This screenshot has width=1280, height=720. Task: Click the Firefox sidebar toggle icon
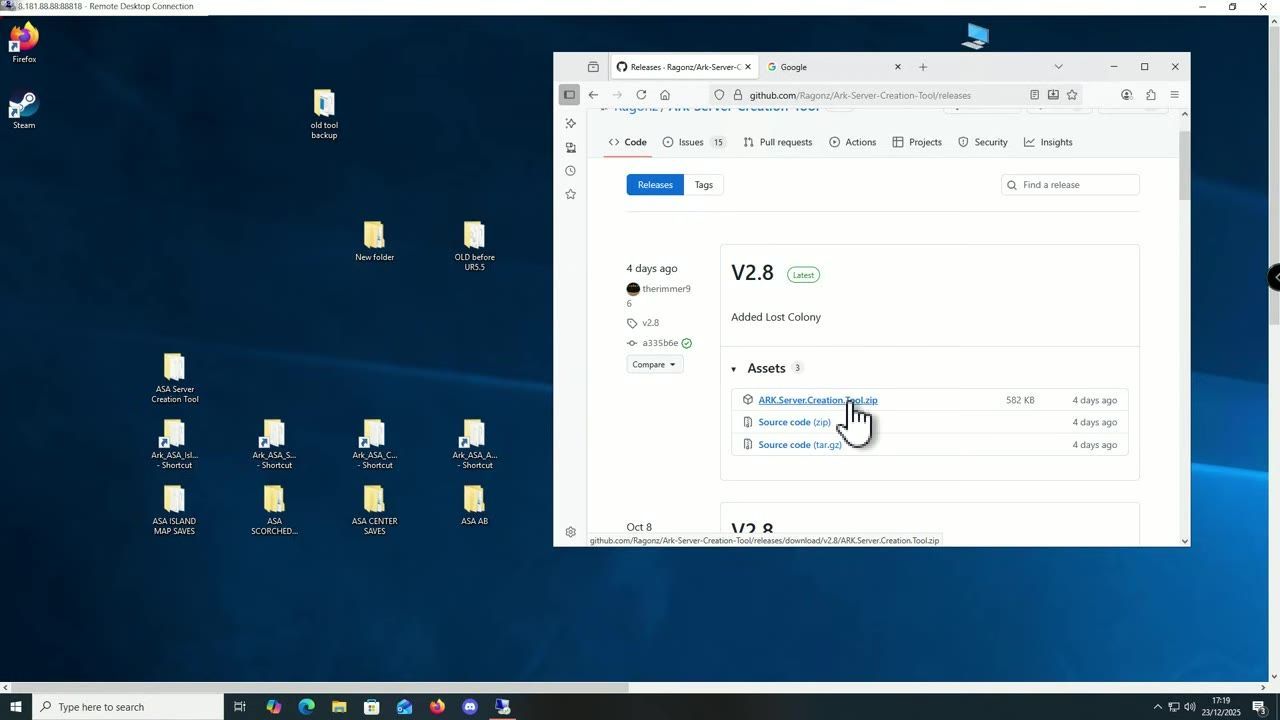click(569, 95)
